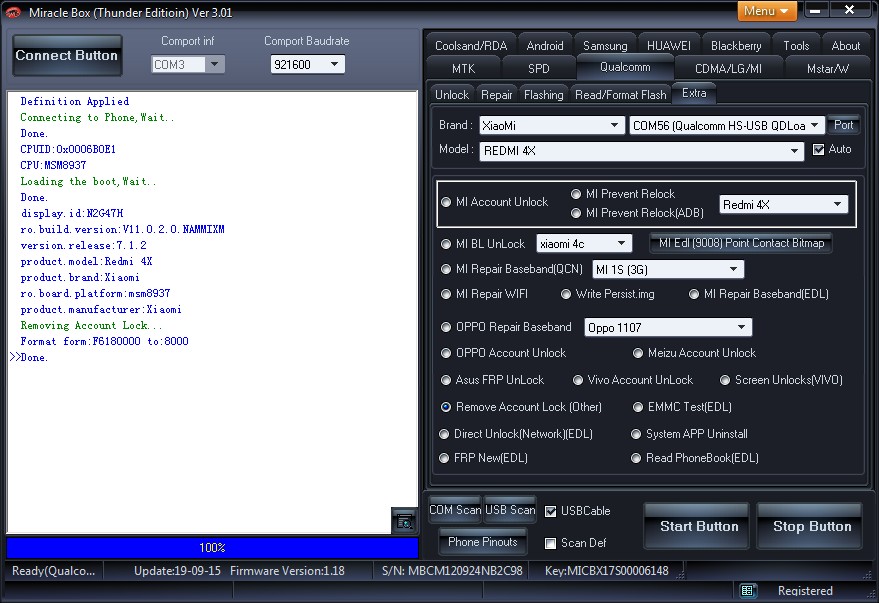879x603 pixels.
Task: Click the status bar icon beside Registered
Action: (747, 591)
